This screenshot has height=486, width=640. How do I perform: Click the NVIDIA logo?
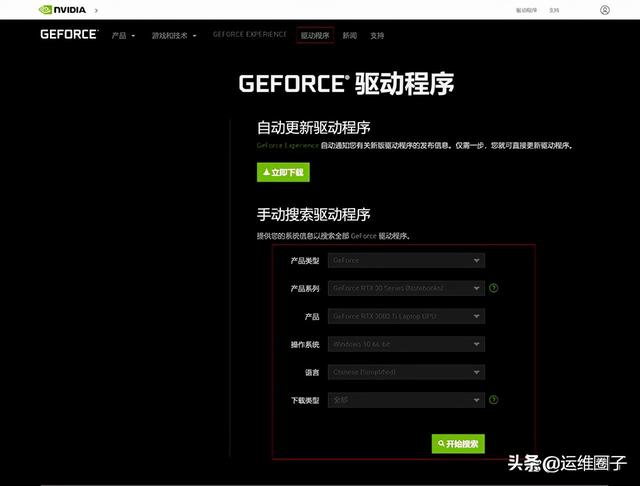coord(62,10)
